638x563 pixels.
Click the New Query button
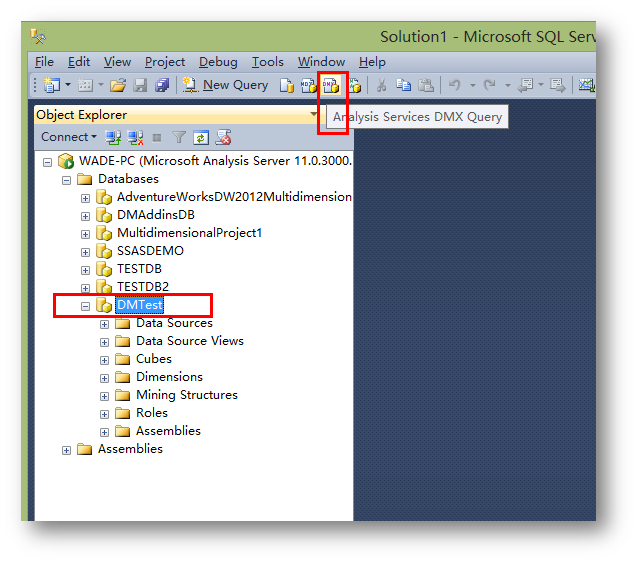pyautogui.click(x=225, y=85)
